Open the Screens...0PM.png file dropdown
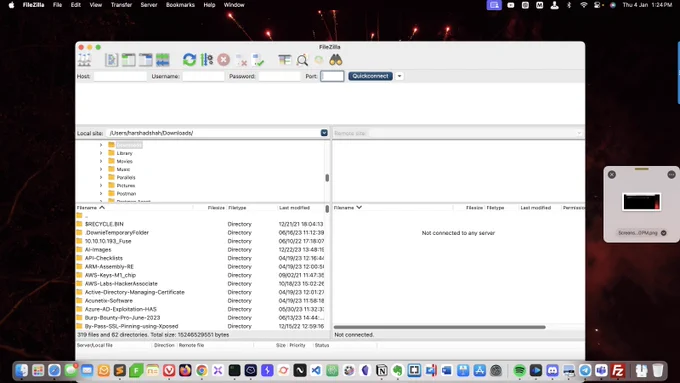 664,233
